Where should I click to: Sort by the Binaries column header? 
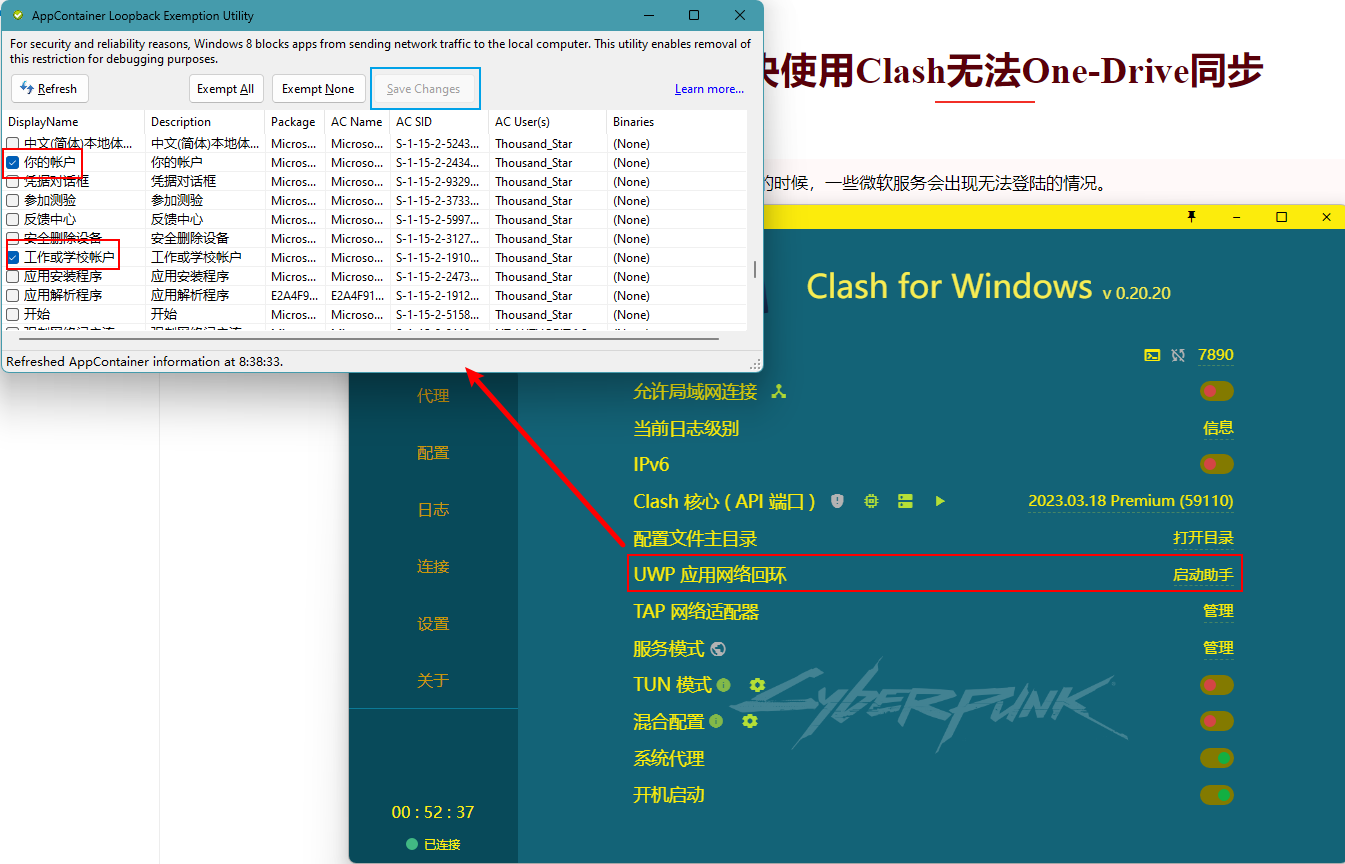pos(677,122)
